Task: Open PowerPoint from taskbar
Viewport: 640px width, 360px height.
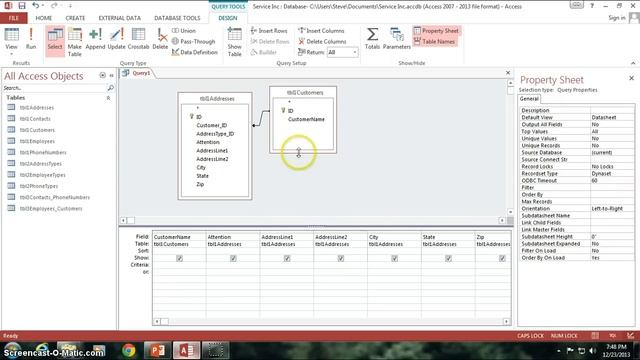Action: coord(157,351)
